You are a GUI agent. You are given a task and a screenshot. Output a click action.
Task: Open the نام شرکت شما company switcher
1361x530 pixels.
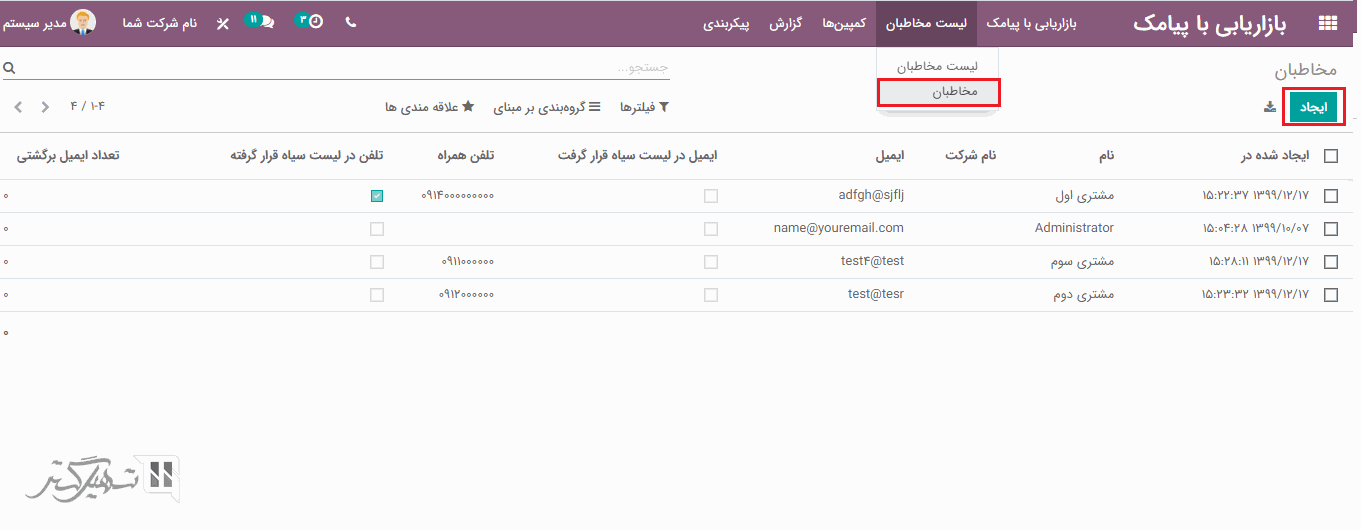pos(160,22)
